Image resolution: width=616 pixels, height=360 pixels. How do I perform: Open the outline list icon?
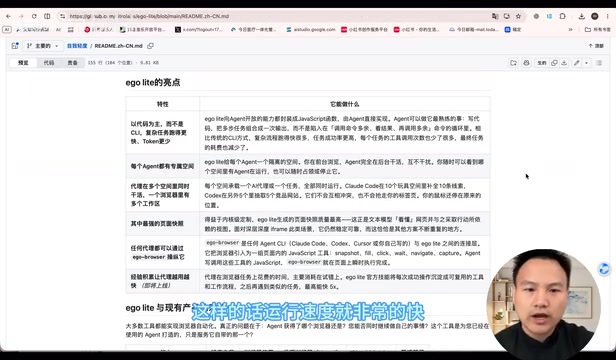click(599, 63)
